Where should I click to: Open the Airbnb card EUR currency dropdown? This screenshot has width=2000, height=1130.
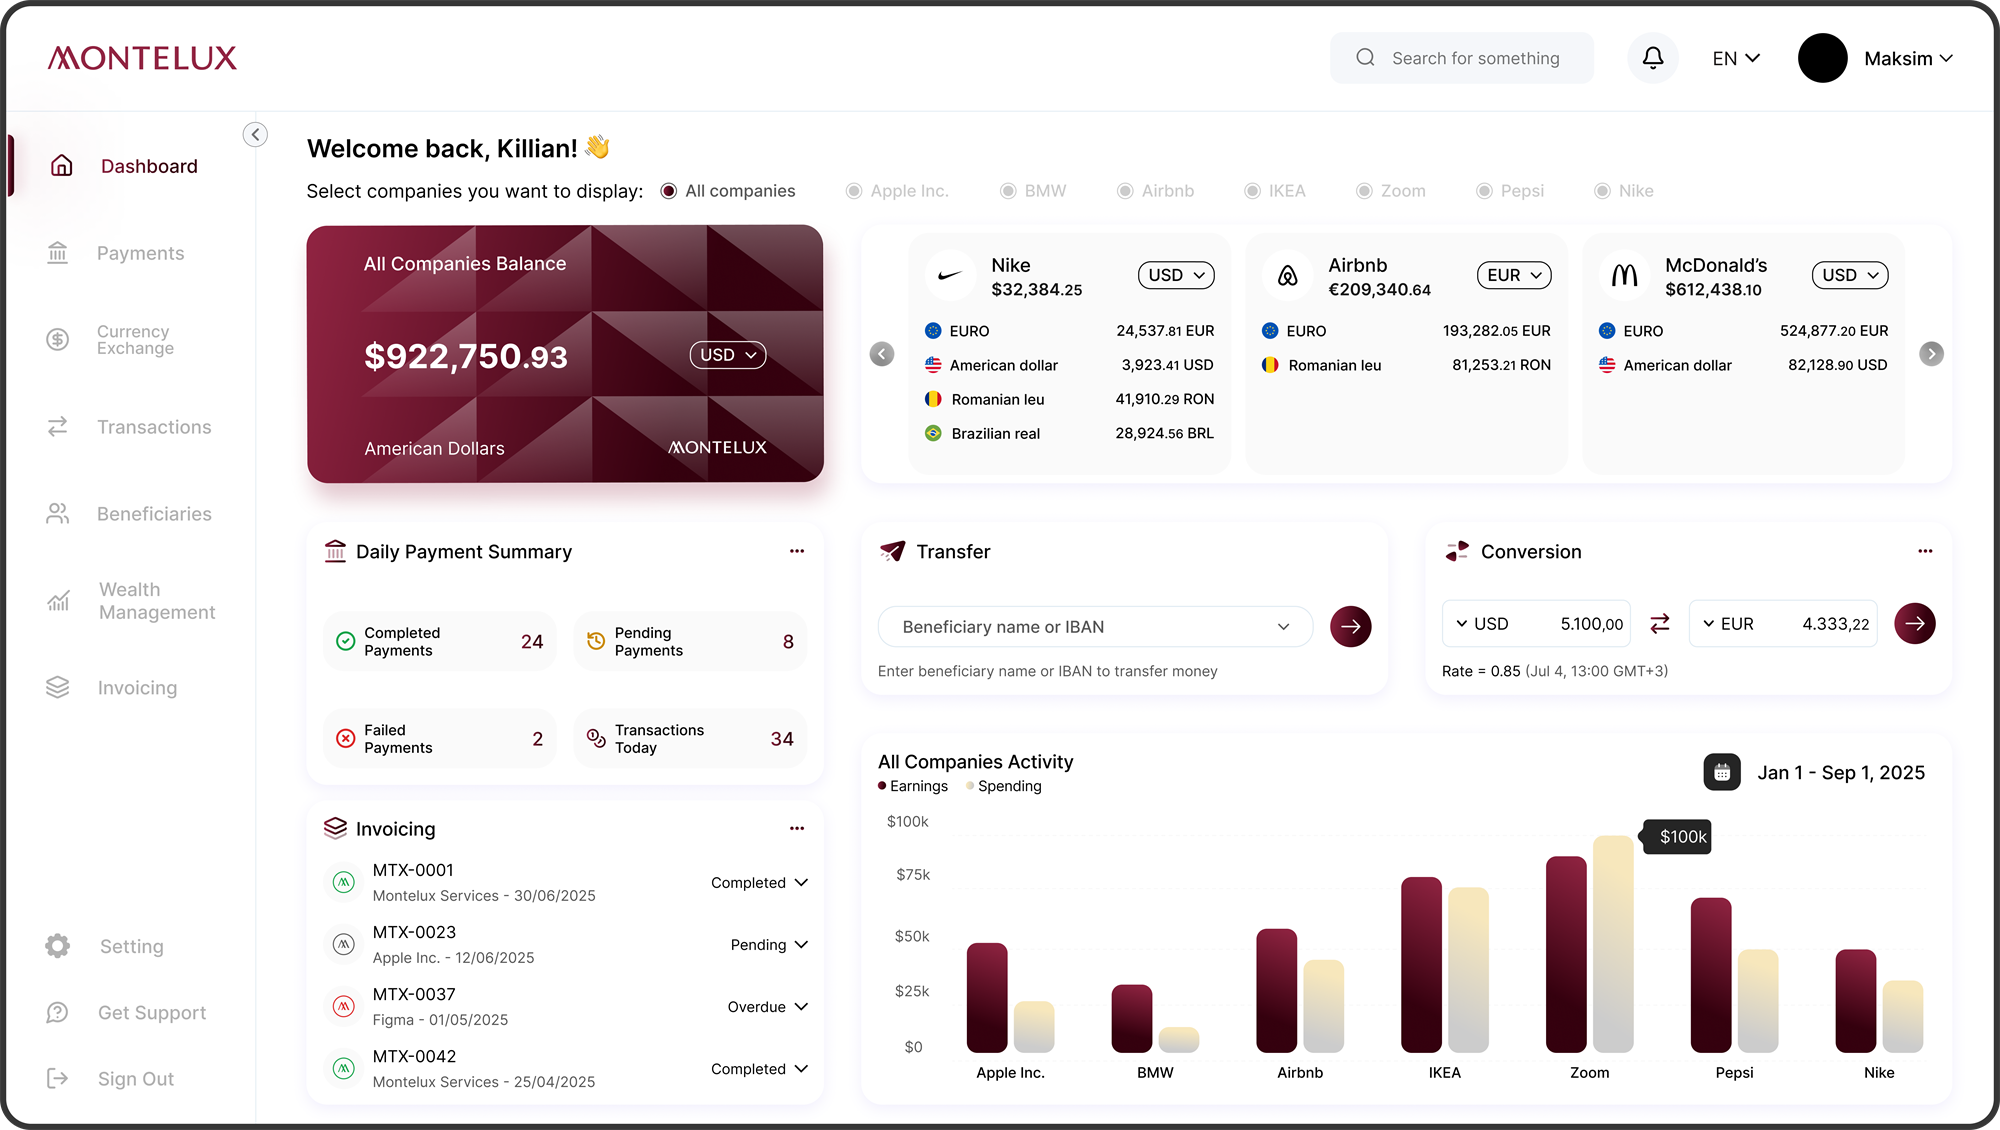[1514, 275]
